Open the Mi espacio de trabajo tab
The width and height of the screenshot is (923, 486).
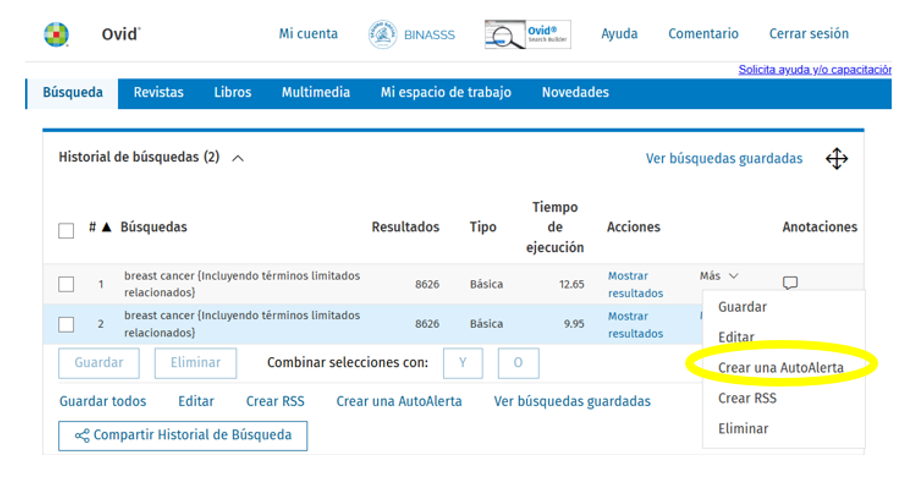click(x=445, y=92)
